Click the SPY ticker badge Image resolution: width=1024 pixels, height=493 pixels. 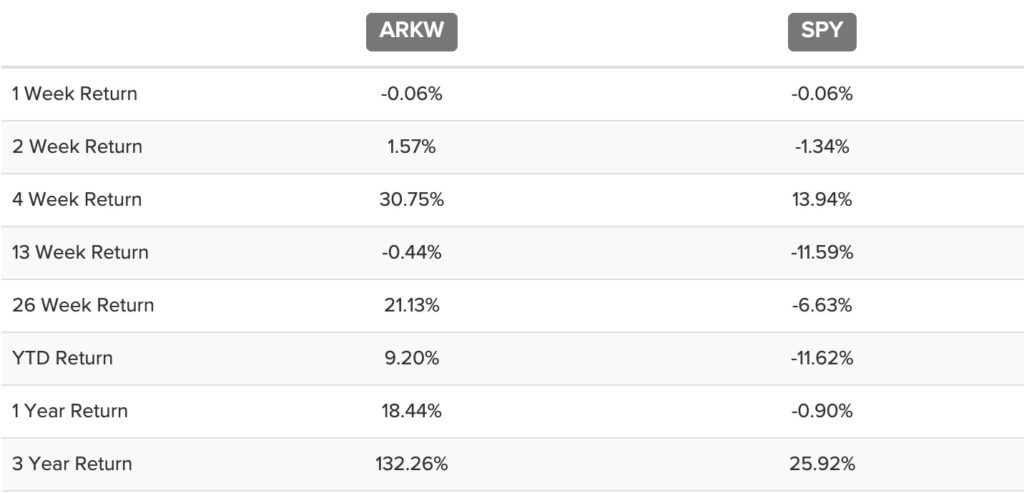pyautogui.click(x=822, y=31)
